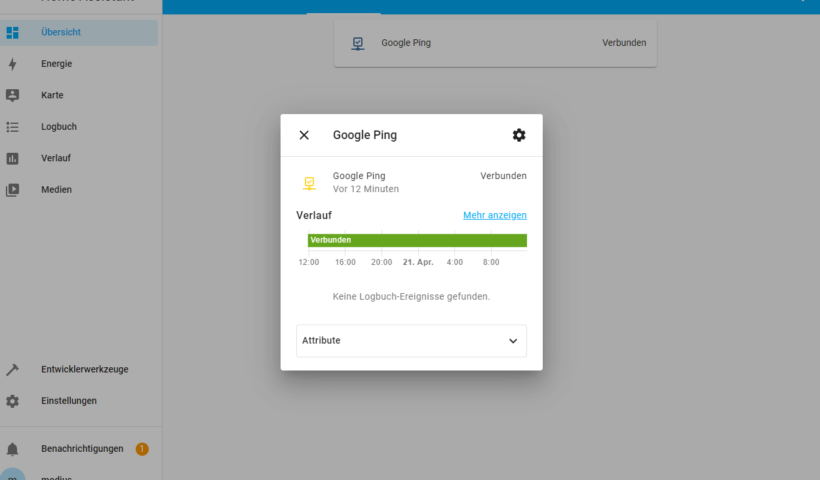Click the yellow Google Ping sensor icon

tap(309, 182)
